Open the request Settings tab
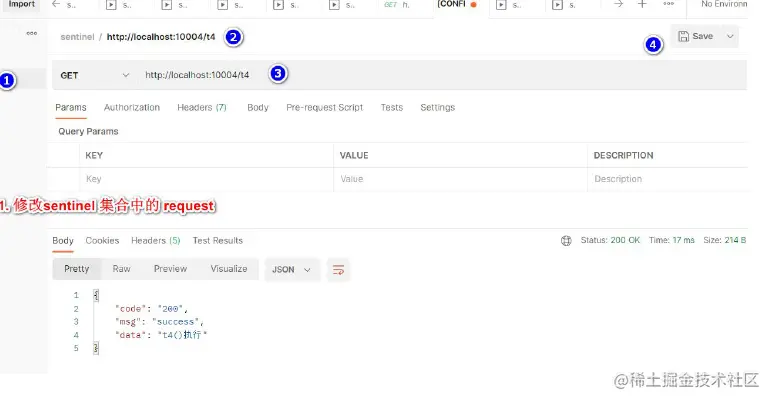The width and height of the screenshot is (773, 403). pos(437,108)
